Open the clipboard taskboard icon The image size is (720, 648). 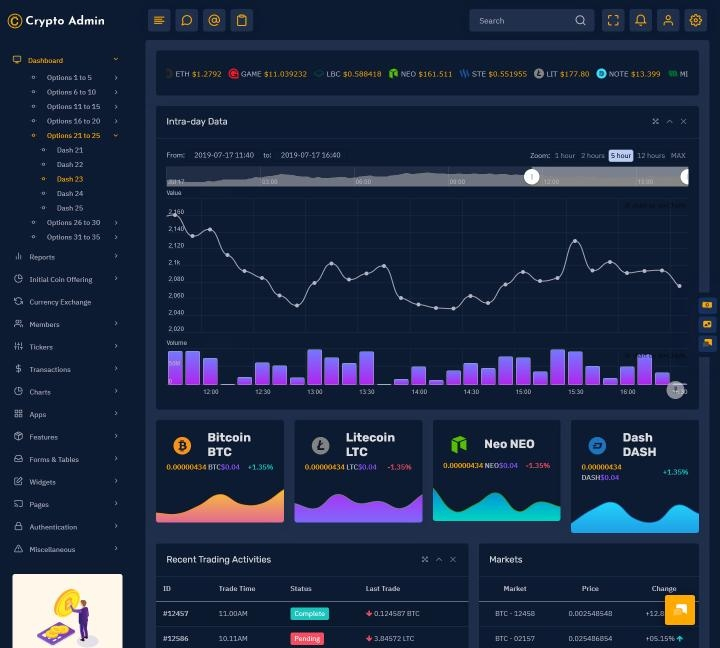242,20
